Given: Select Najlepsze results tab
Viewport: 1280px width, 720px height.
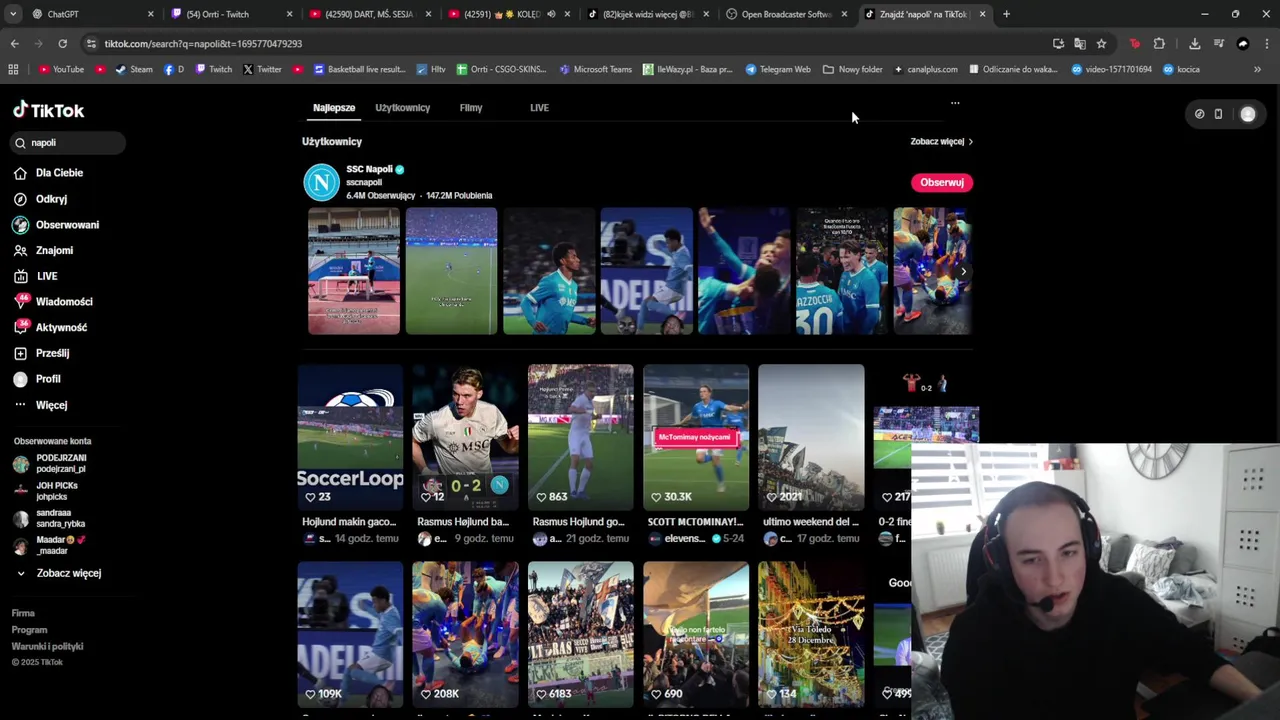Looking at the screenshot, I should pos(334,108).
